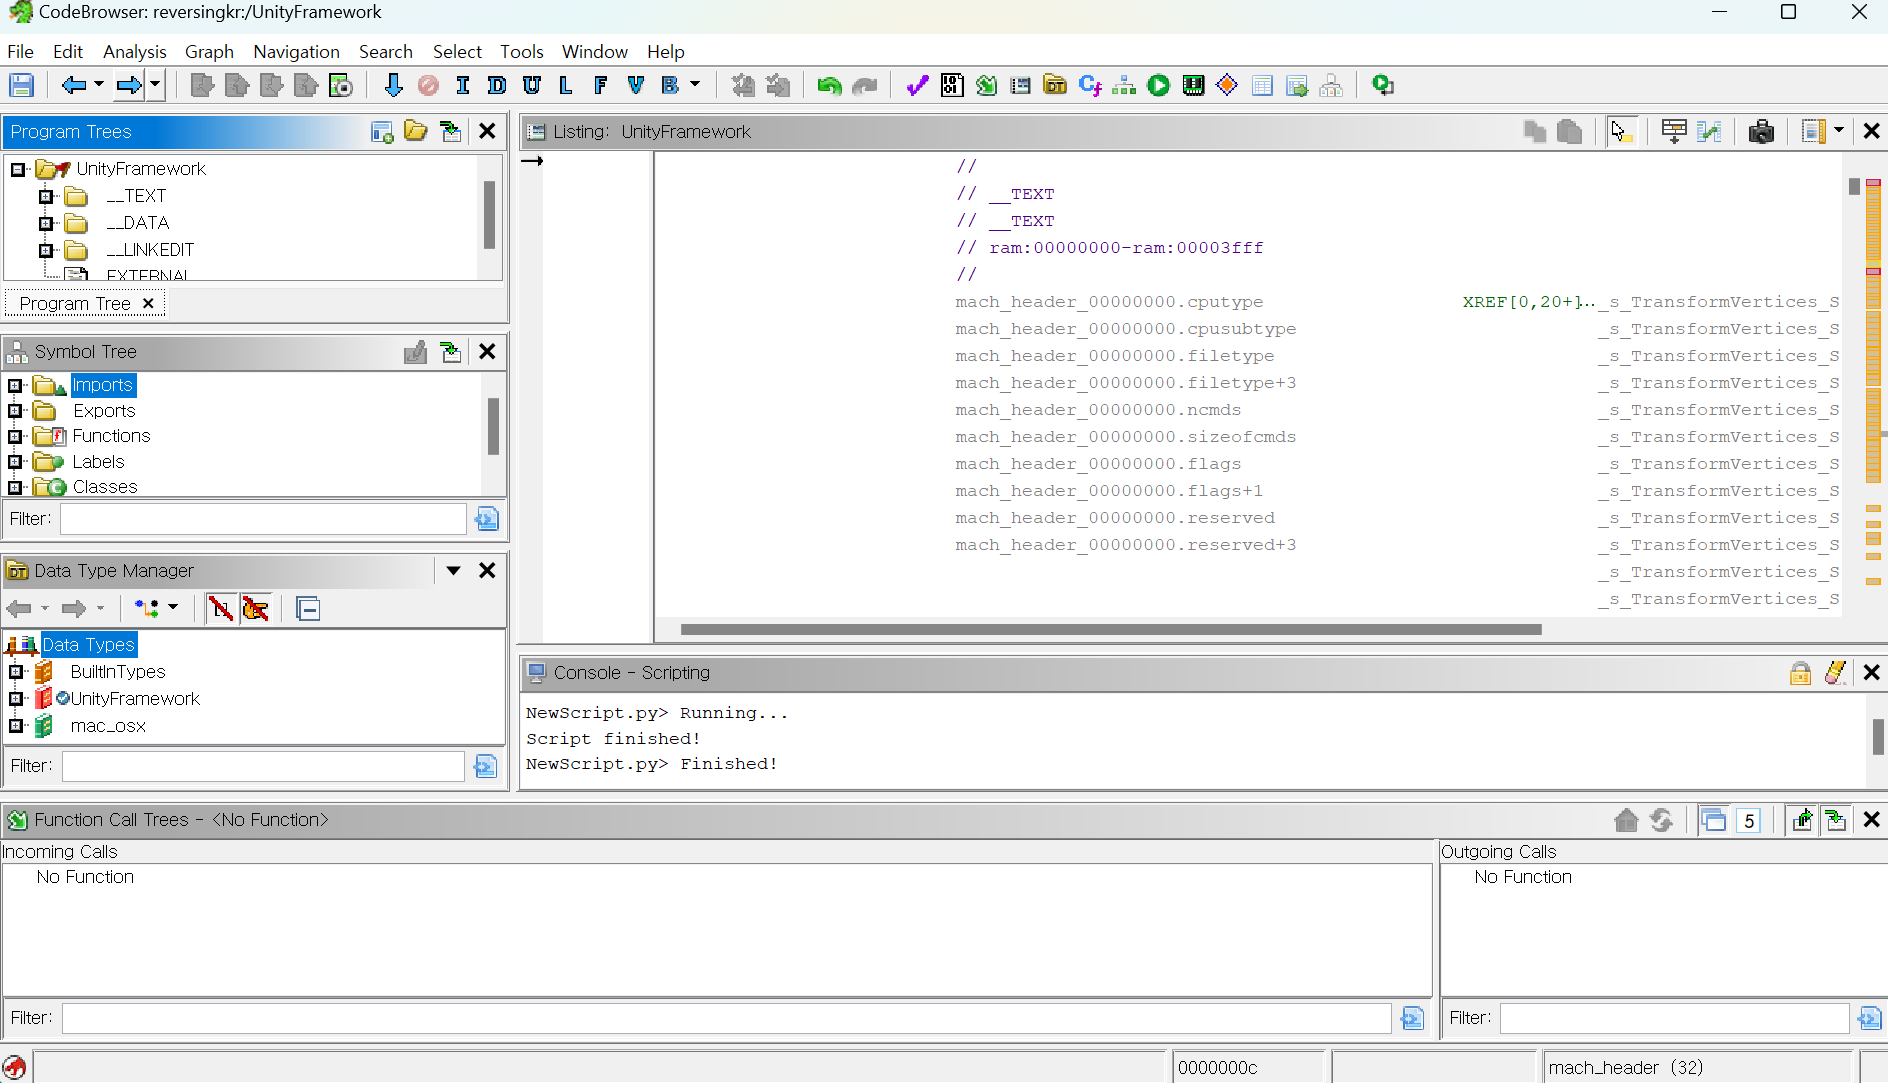
Task: Close the Console Scripting panel
Action: point(1871,673)
